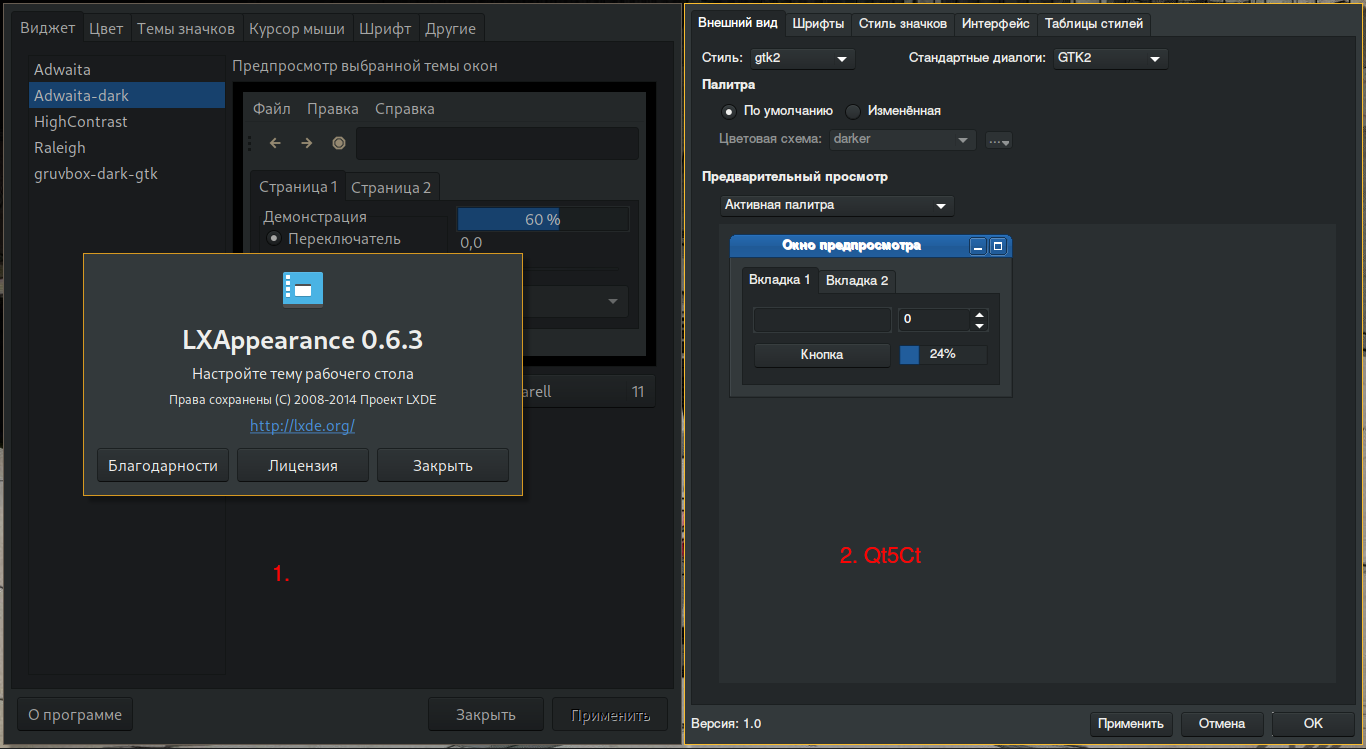Open the combo box in the LXAppearance preview

[x=575, y=301]
